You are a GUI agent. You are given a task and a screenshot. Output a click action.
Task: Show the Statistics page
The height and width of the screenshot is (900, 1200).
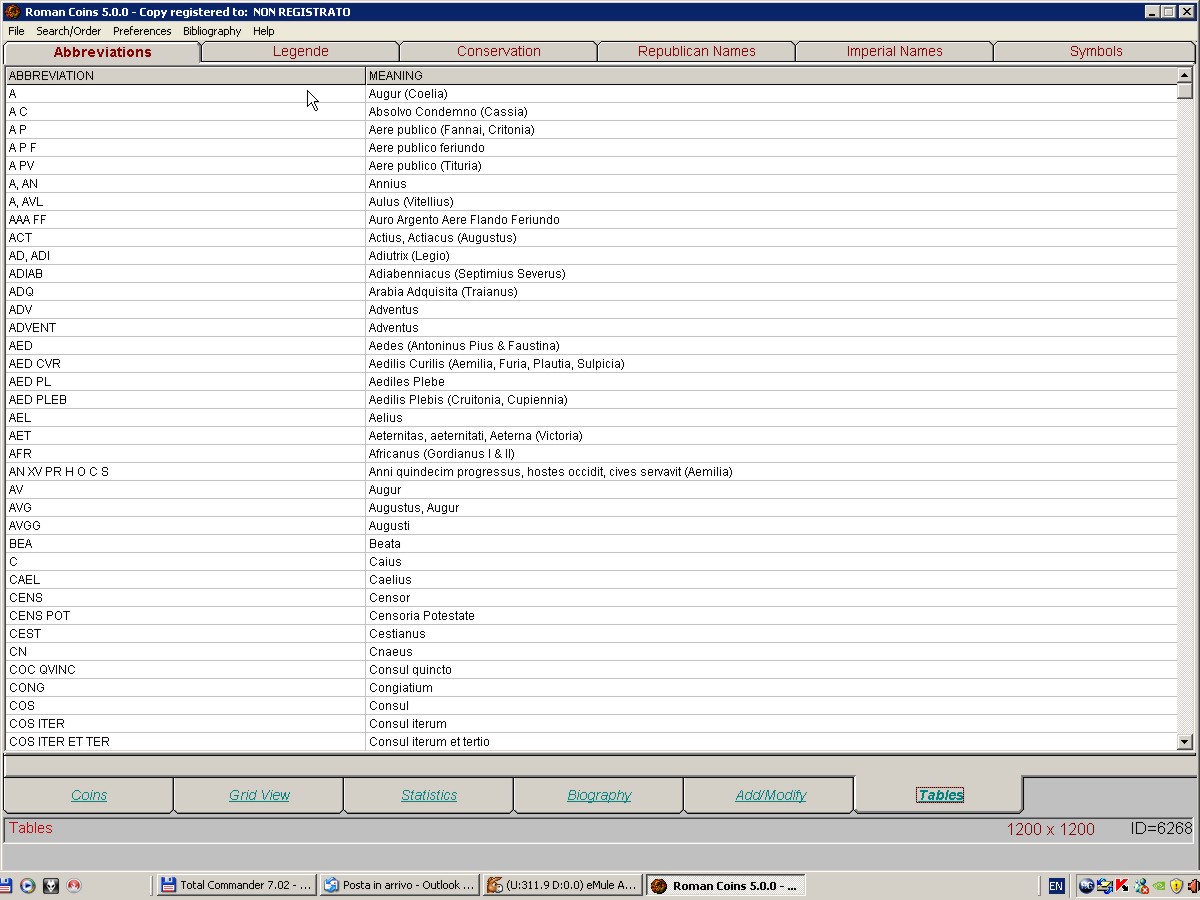(x=429, y=795)
